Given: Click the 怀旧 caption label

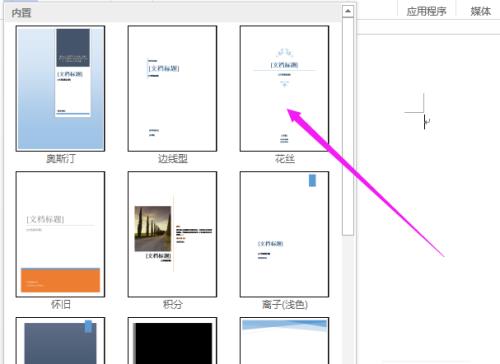Looking at the screenshot, I should [61, 304].
